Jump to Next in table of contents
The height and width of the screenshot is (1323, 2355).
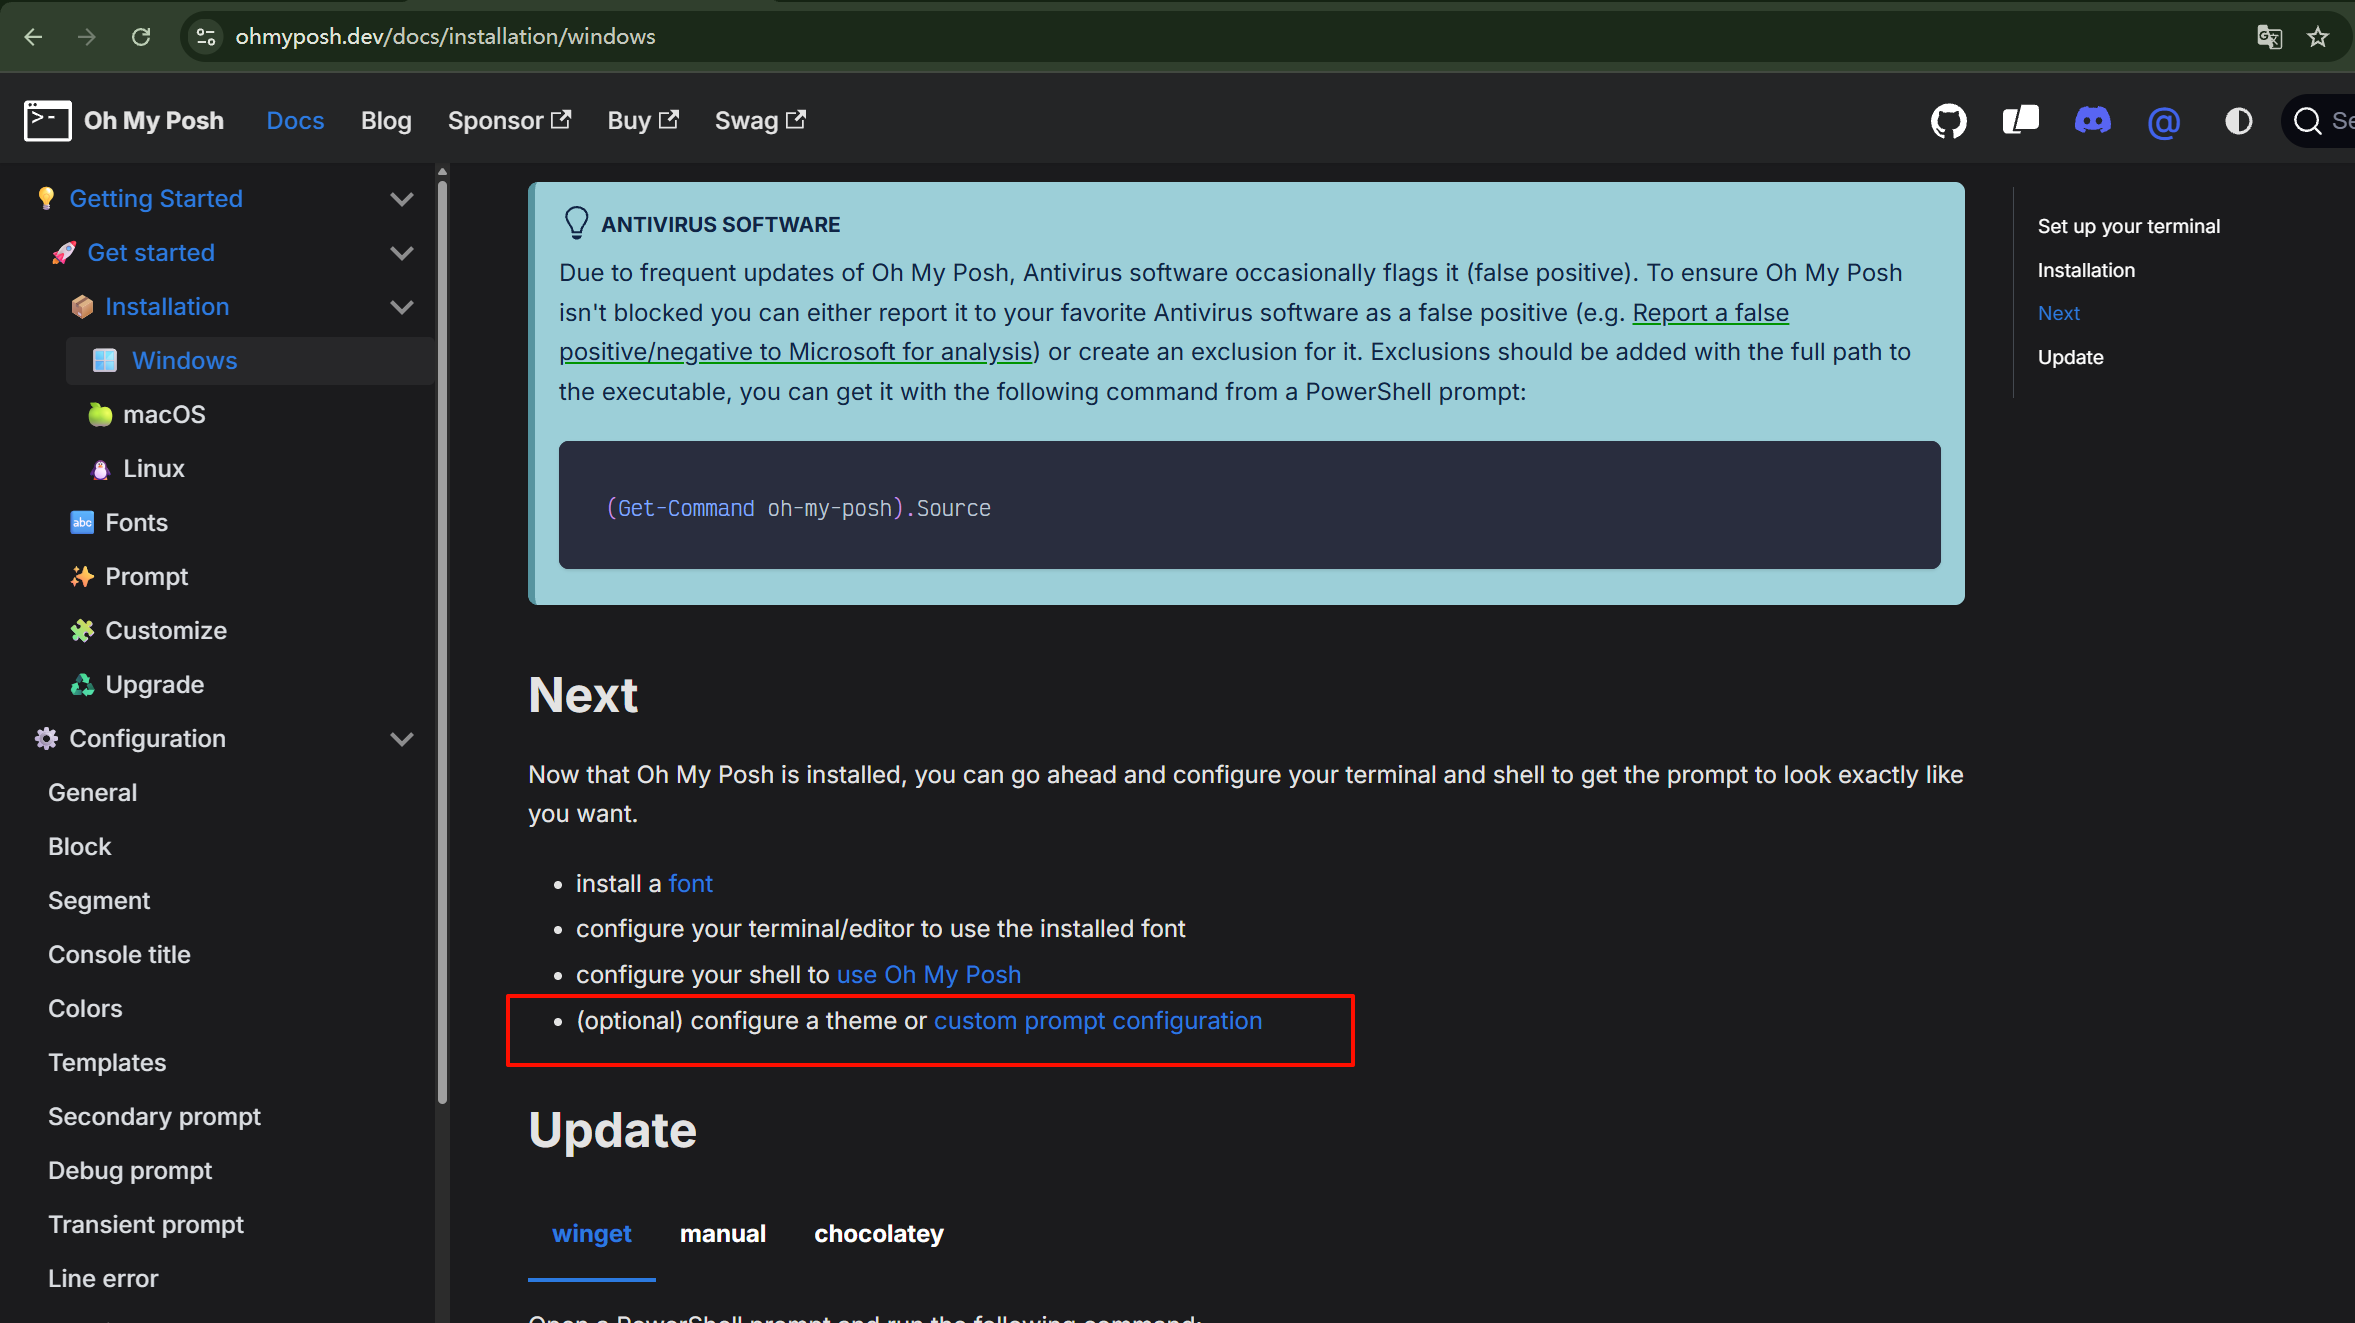[x=2059, y=314]
